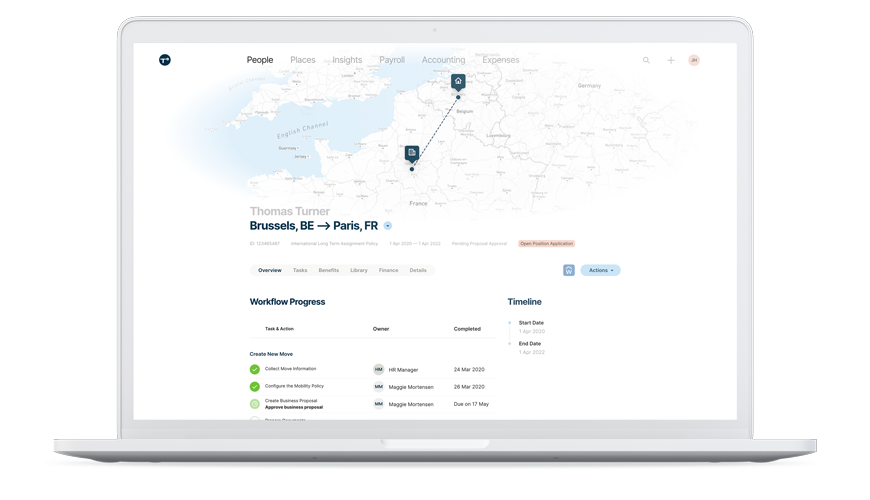Viewport: 870px width, 500px height.
Task: Click the Completed column header
Action: tap(467, 329)
